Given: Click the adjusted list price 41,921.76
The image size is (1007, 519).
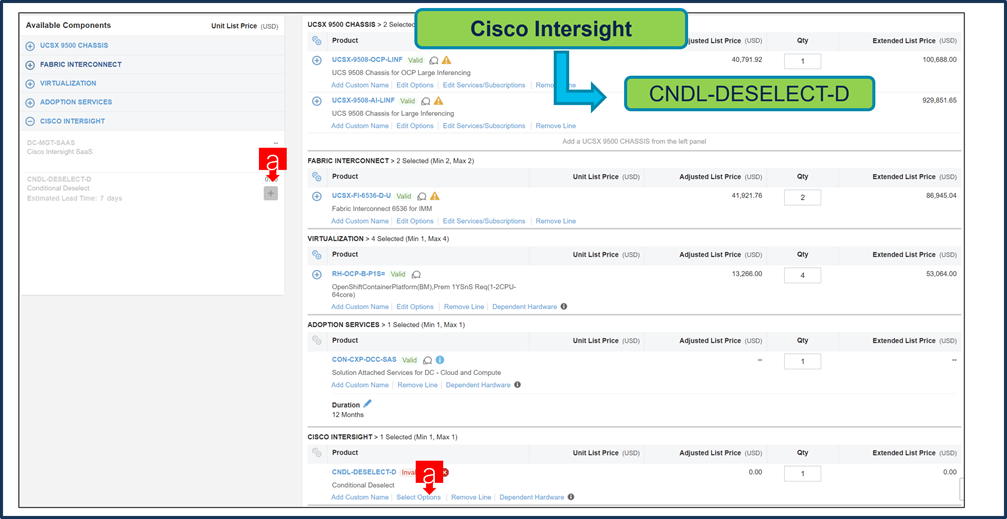Looking at the screenshot, I should 744,195.
